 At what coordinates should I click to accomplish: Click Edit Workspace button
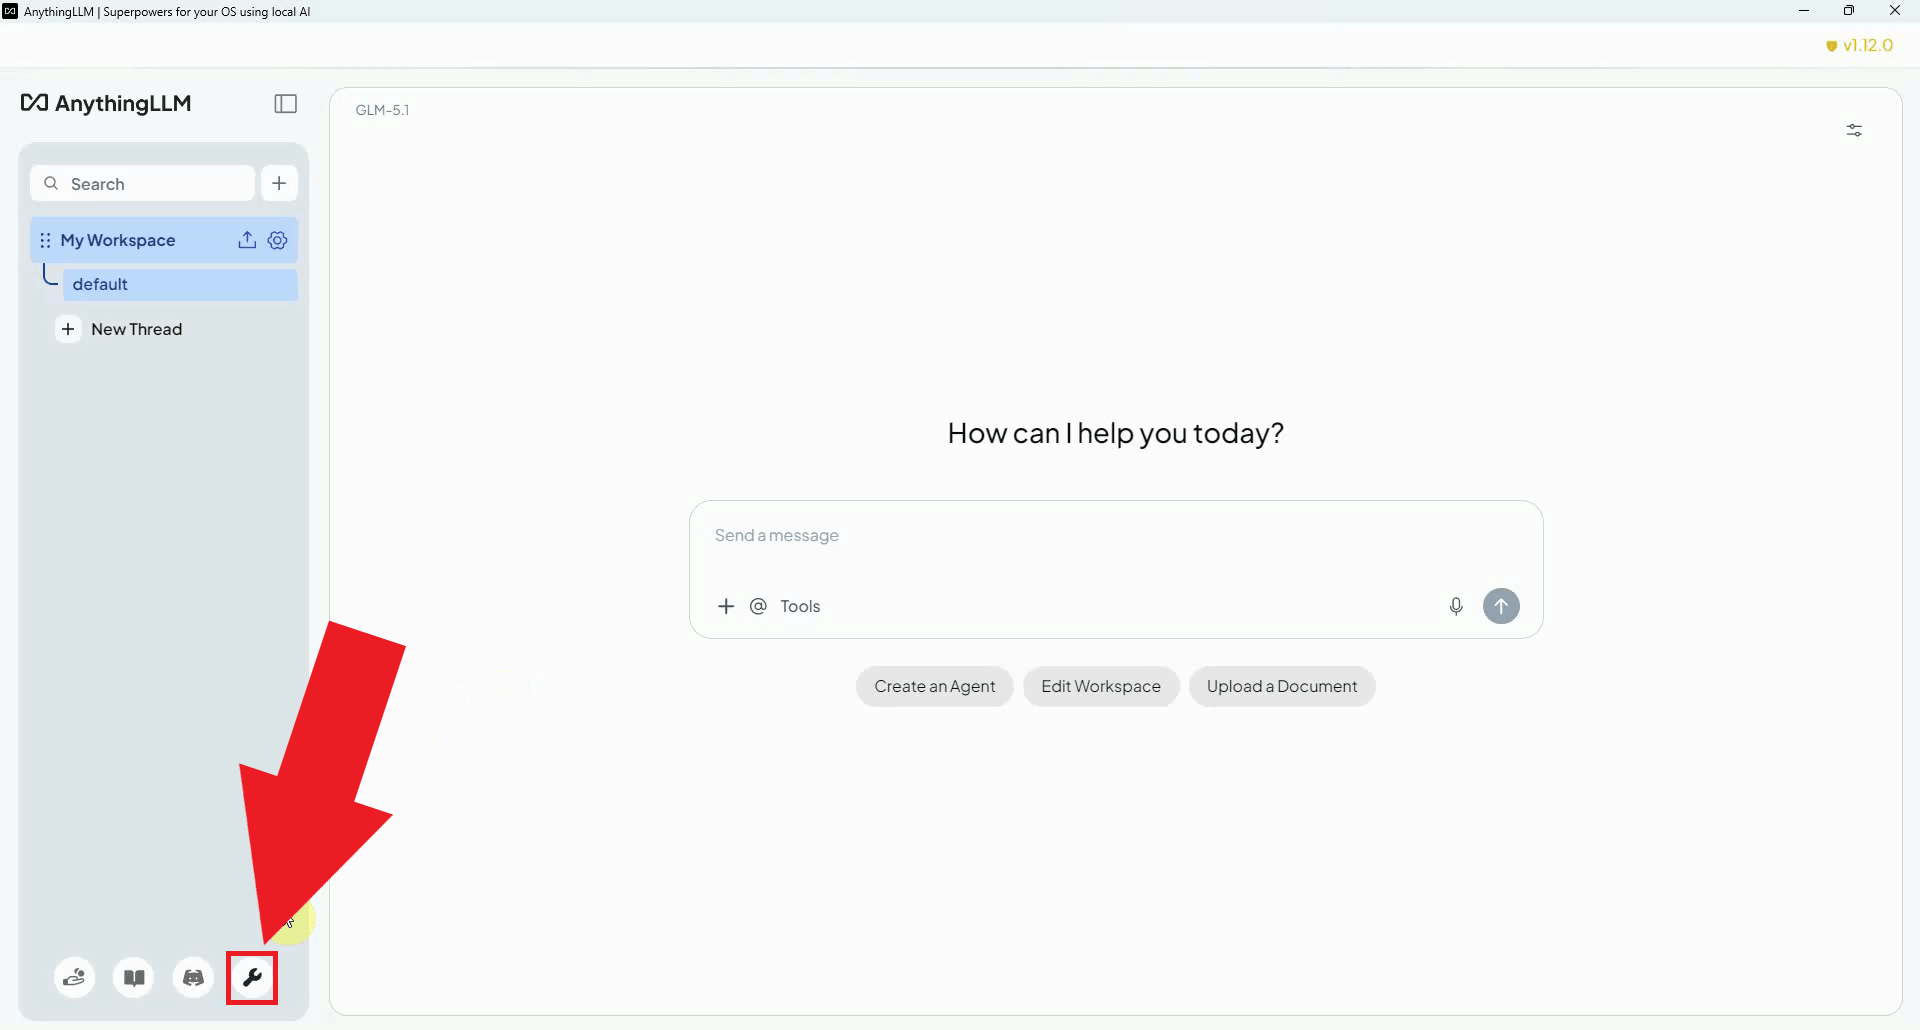1101,686
